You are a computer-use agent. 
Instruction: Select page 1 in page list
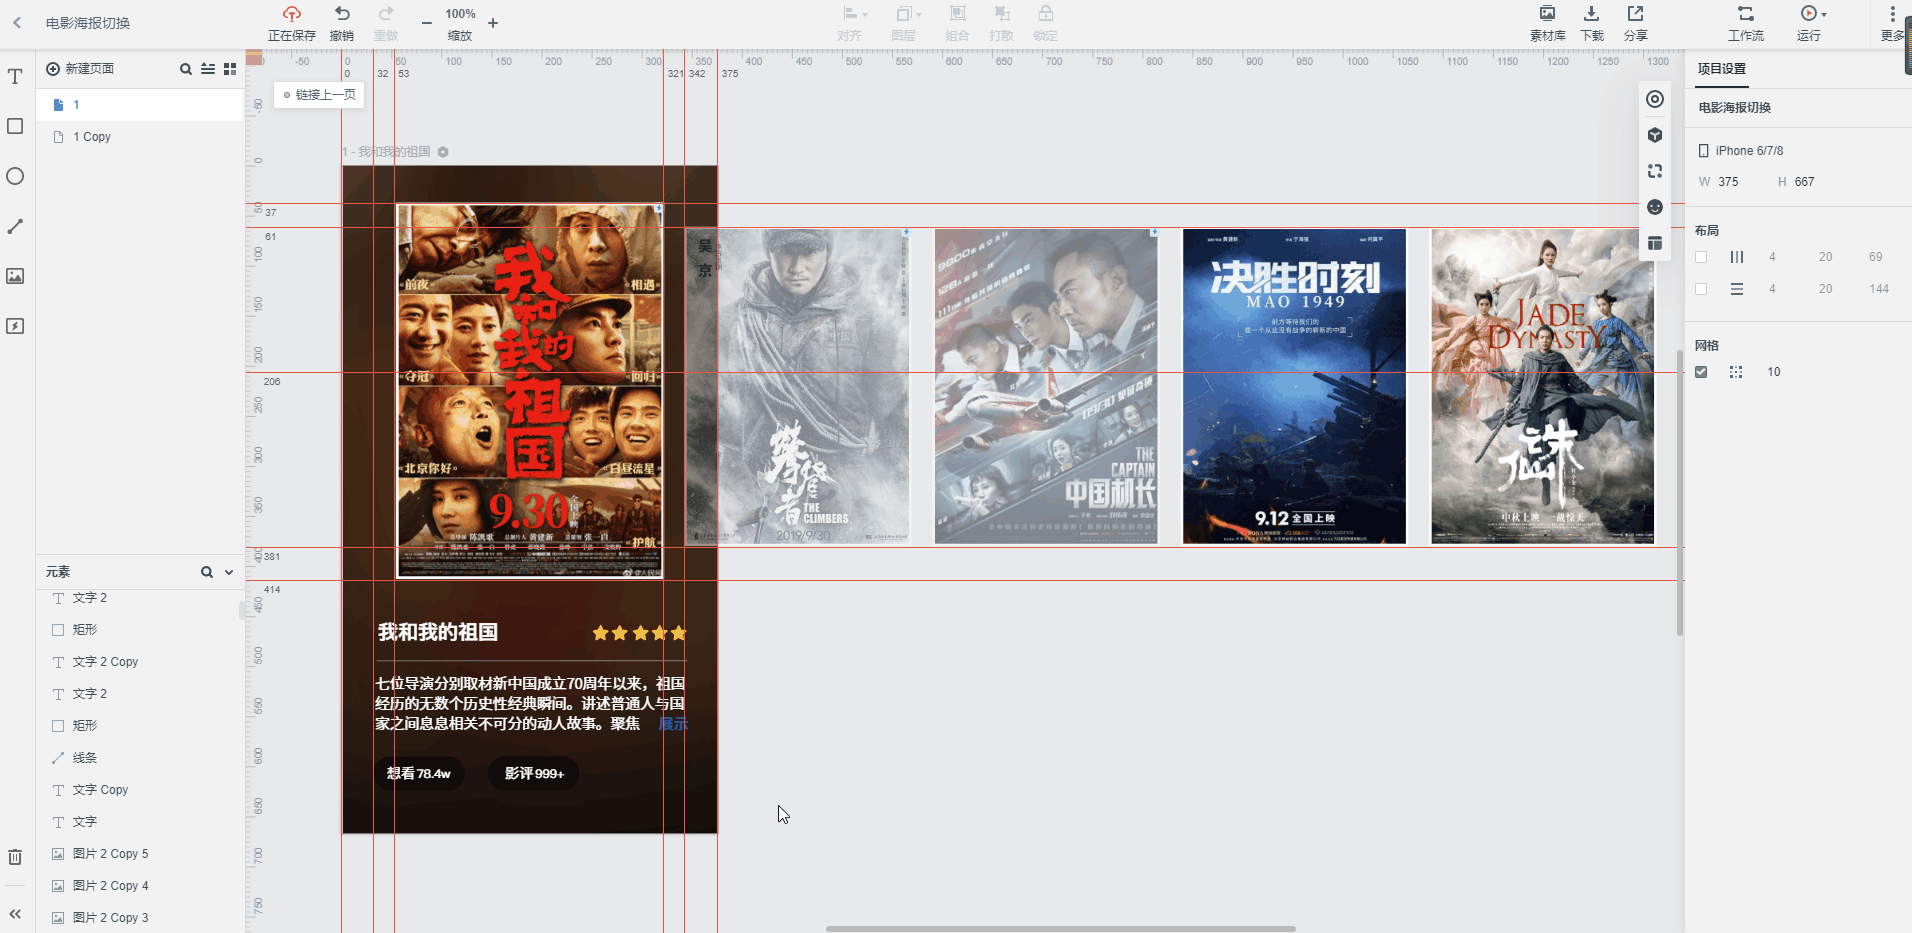pos(140,105)
